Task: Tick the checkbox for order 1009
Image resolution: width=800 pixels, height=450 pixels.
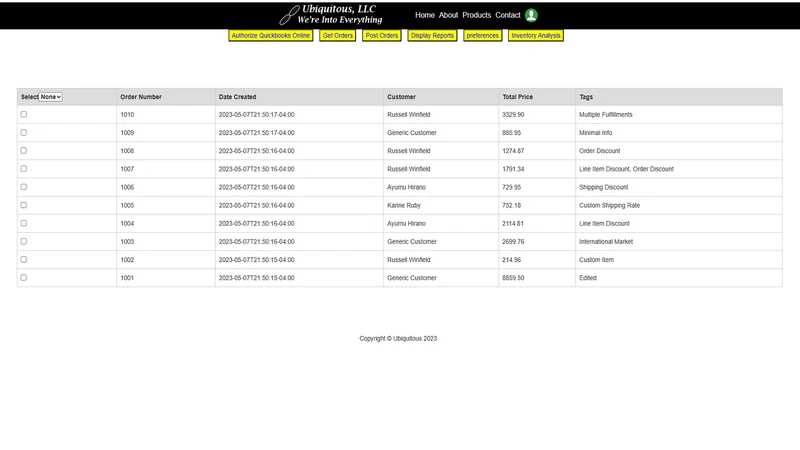Action: [x=23, y=133]
